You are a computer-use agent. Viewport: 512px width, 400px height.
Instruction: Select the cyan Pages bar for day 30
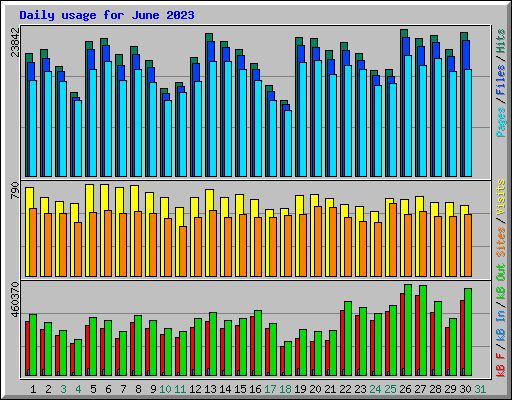click(468, 123)
